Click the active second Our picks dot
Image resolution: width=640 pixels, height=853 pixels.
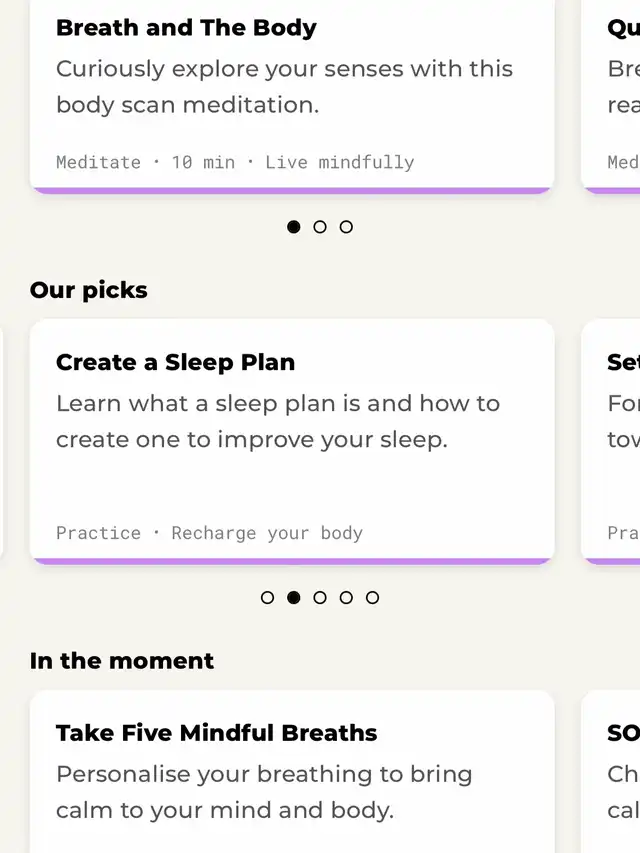[x=293, y=598]
